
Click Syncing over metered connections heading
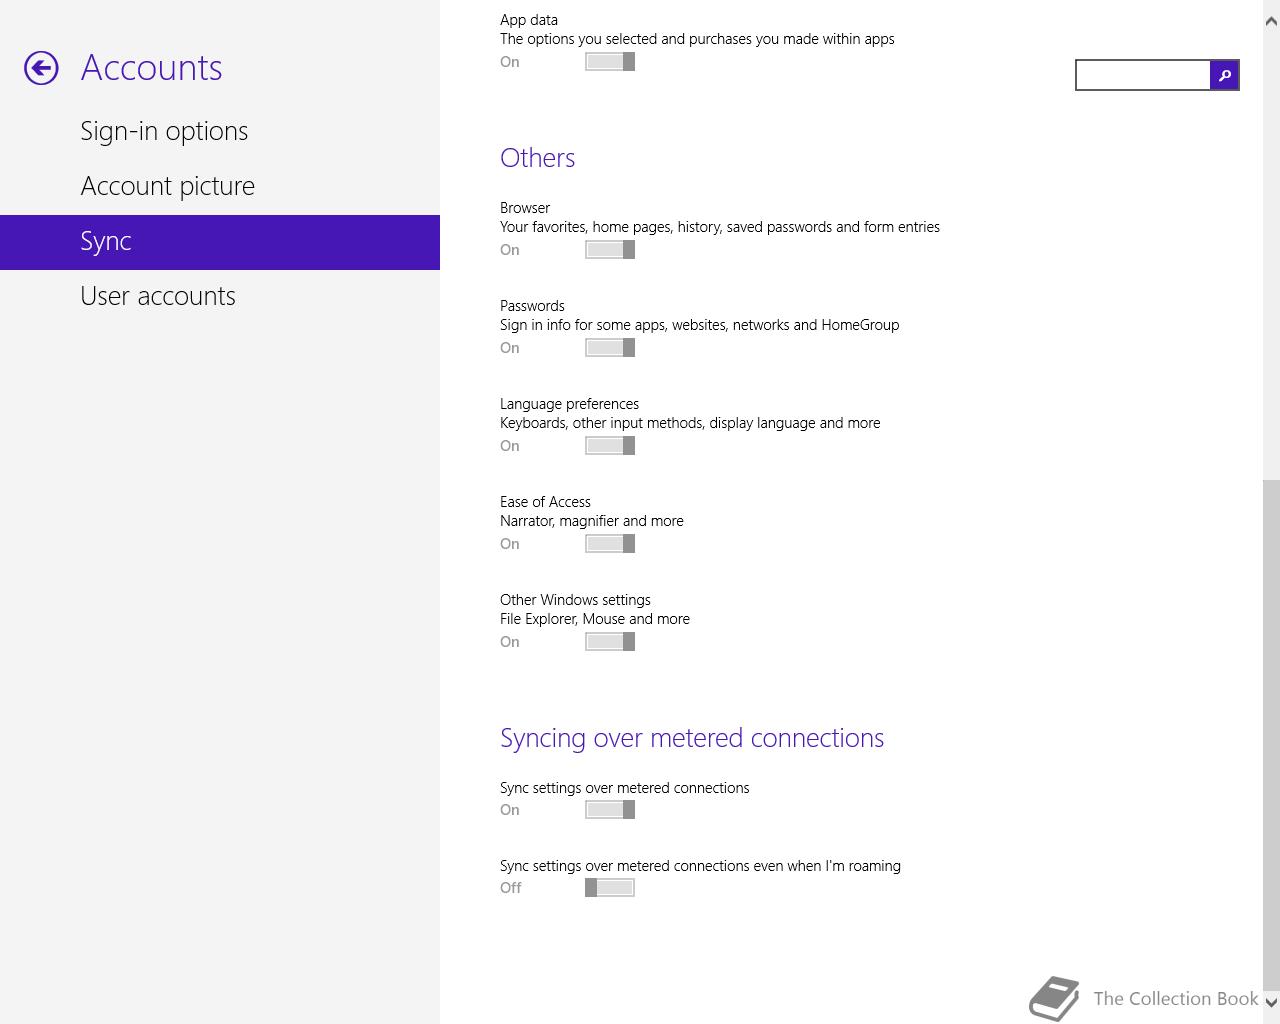pyautogui.click(x=692, y=738)
